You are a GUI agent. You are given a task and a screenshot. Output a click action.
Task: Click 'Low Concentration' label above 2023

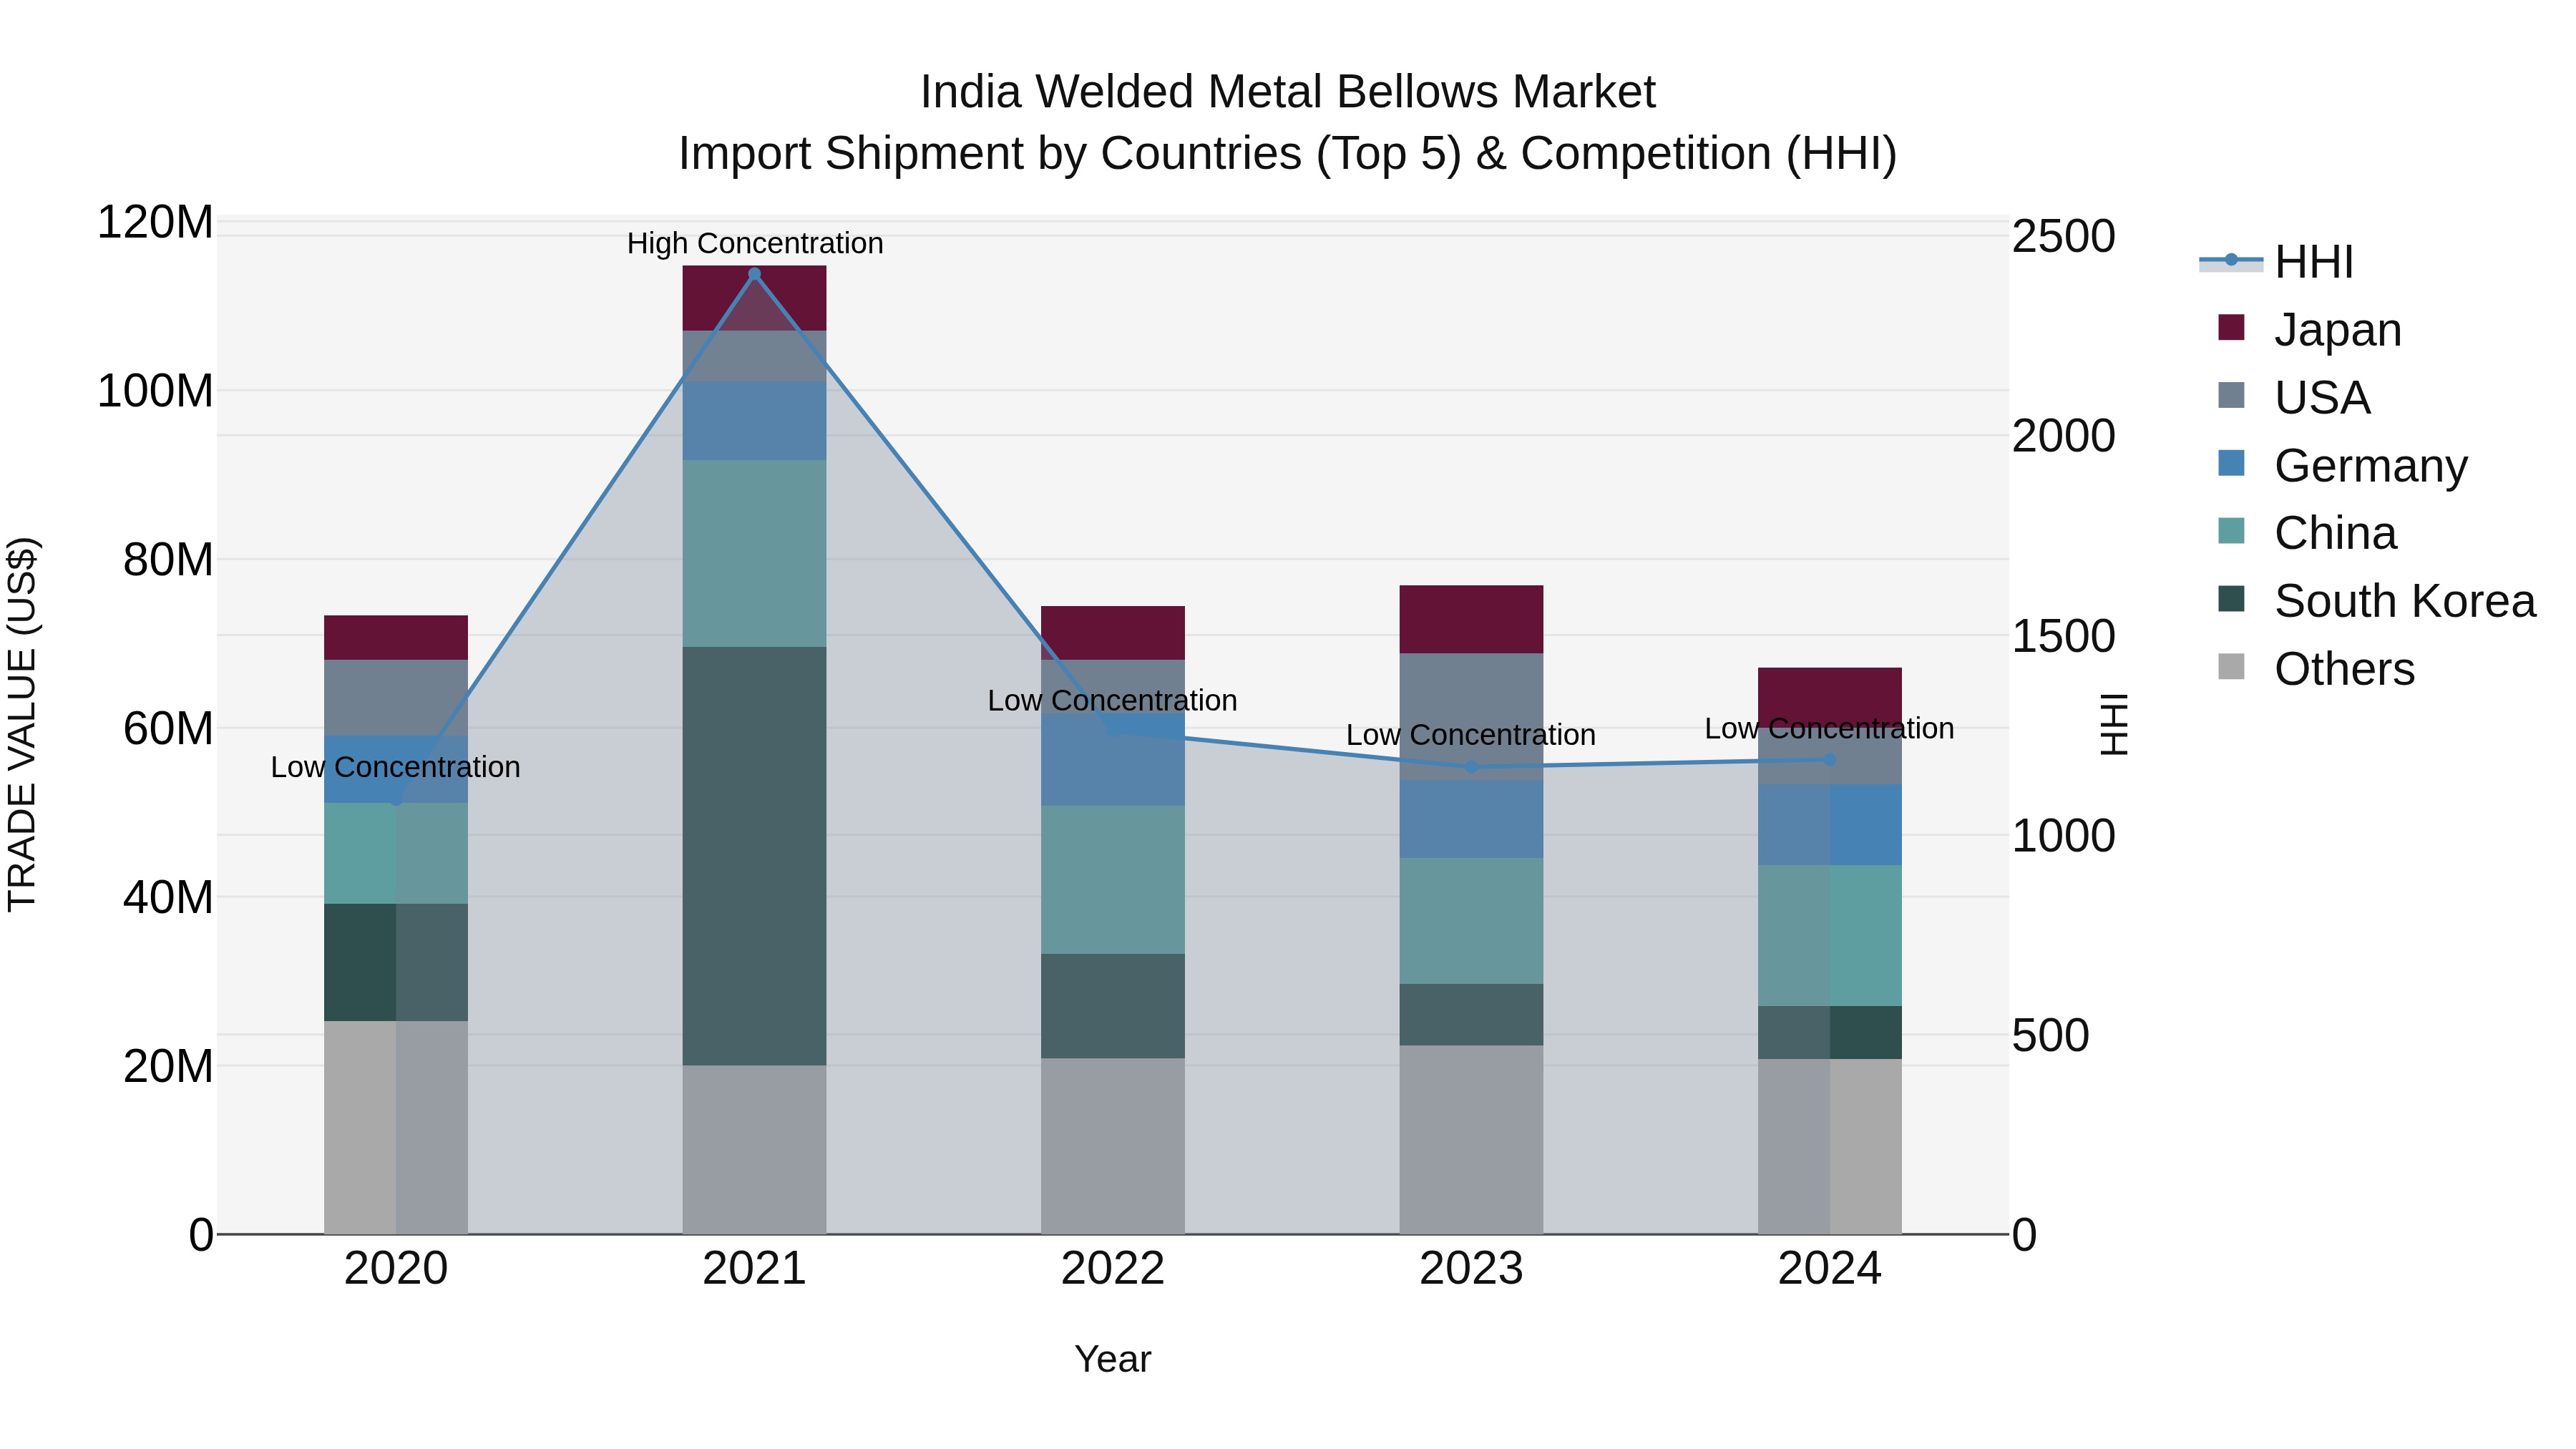coord(1471,735)
